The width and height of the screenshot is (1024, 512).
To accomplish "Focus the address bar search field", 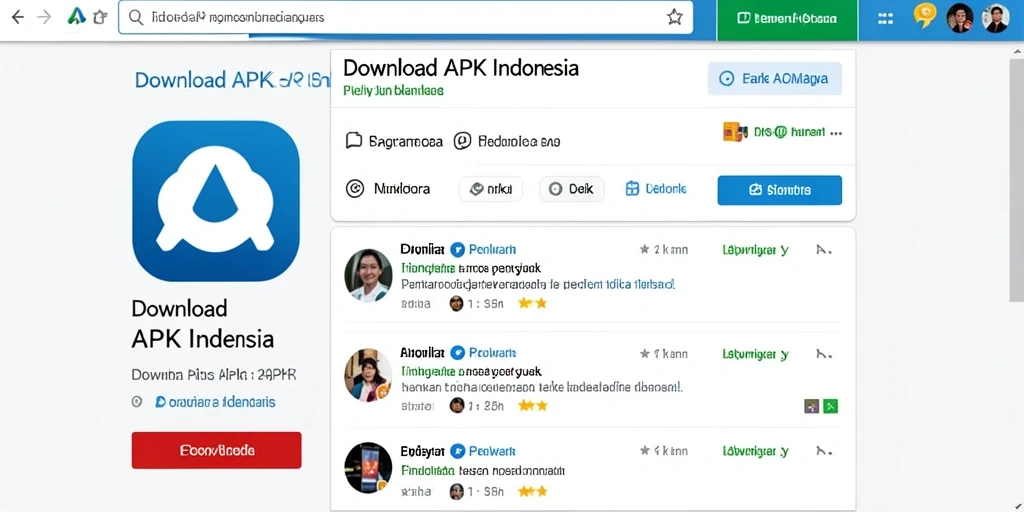I will 405,18.
